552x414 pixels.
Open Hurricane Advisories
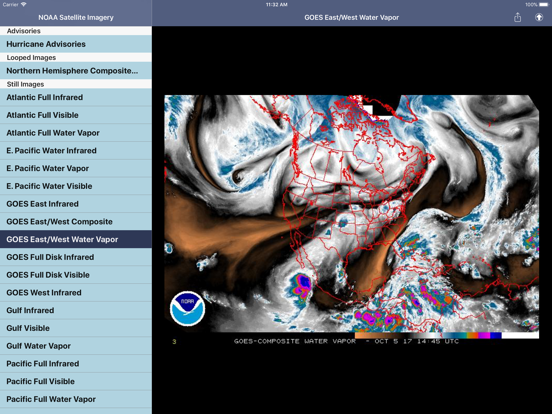point(76,44)
